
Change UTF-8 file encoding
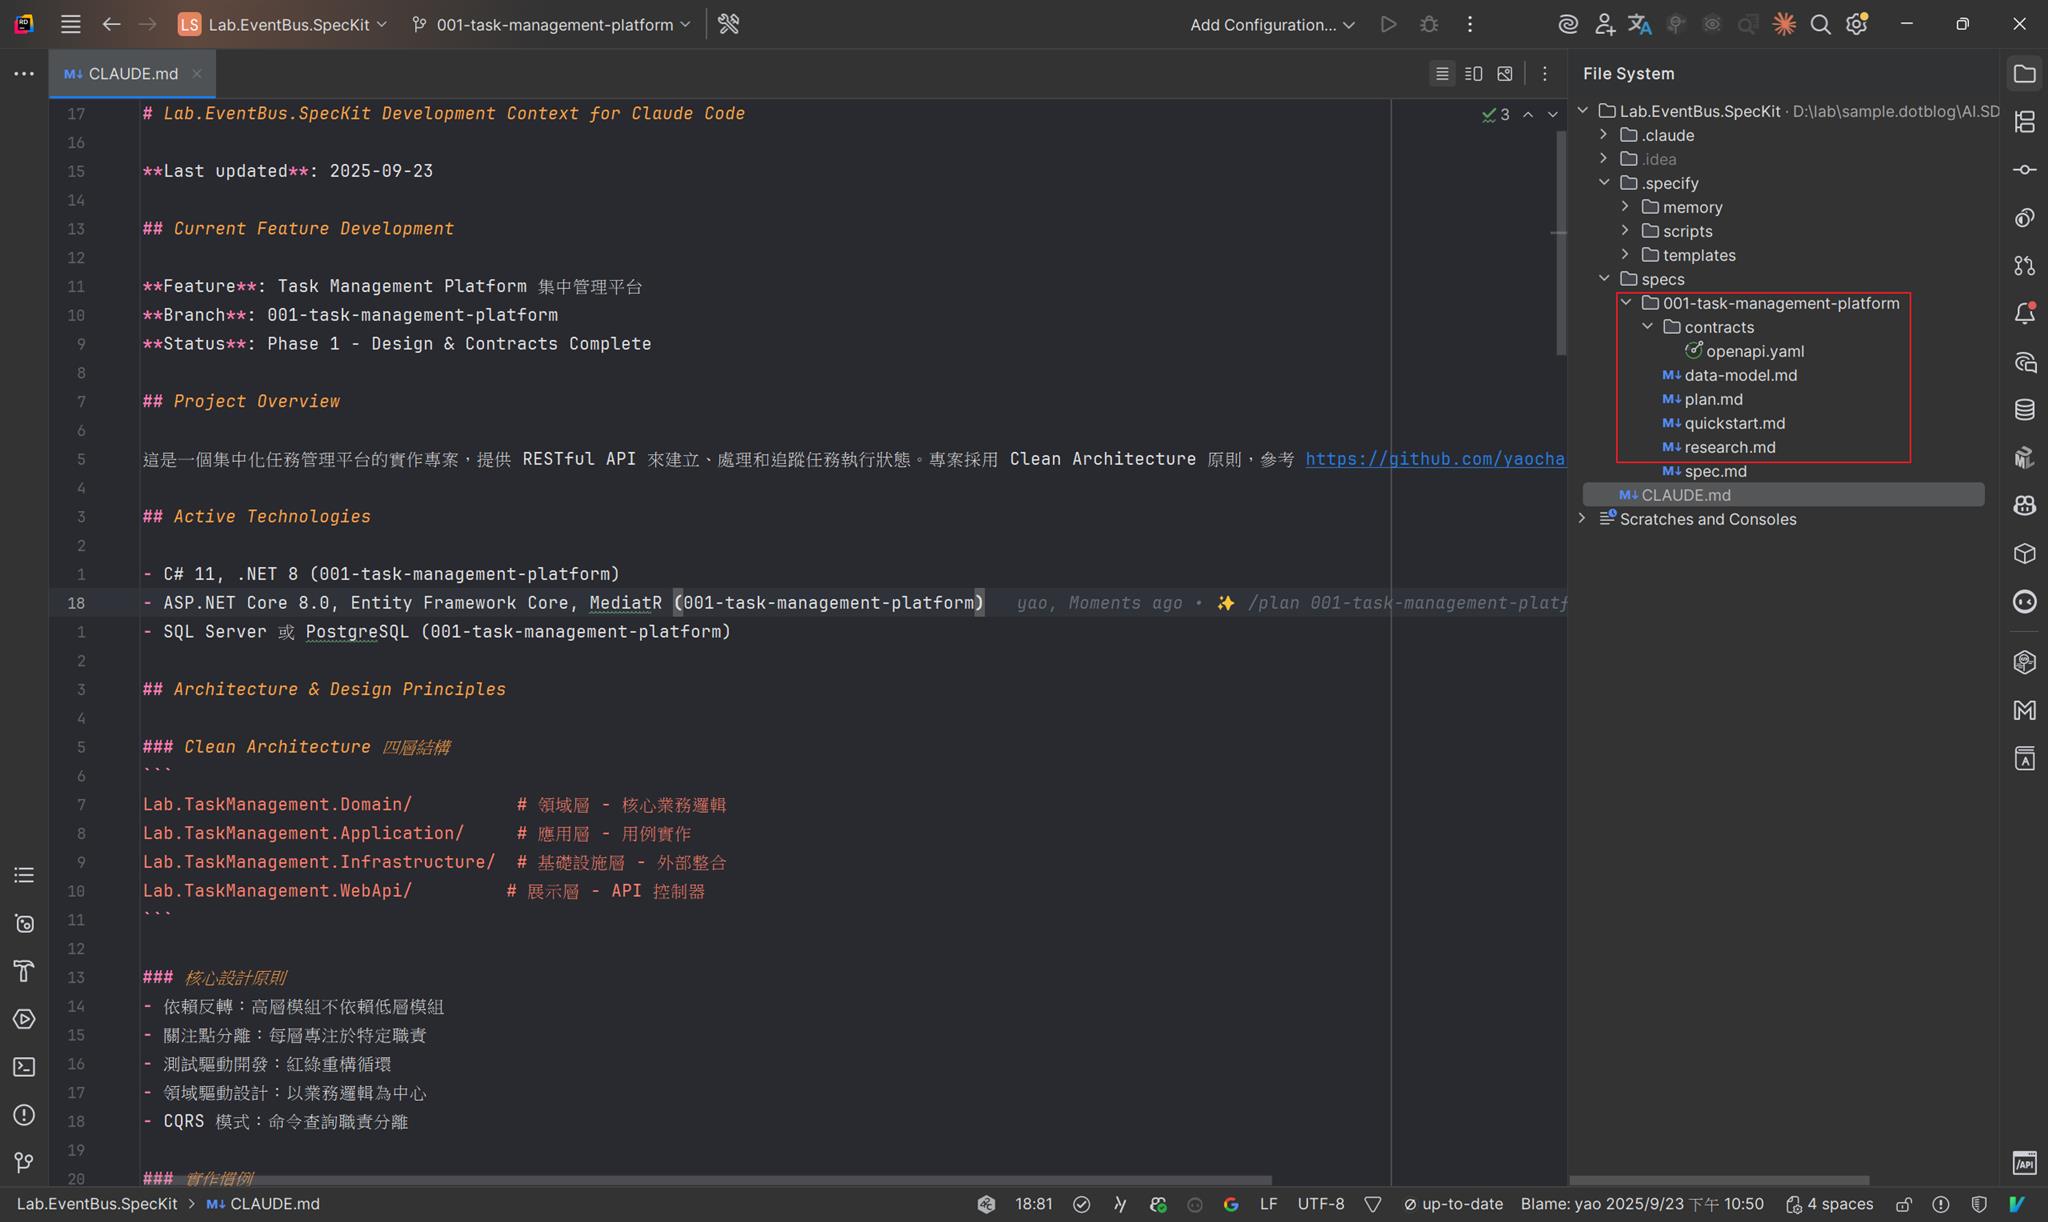tap(1320, 1204)
